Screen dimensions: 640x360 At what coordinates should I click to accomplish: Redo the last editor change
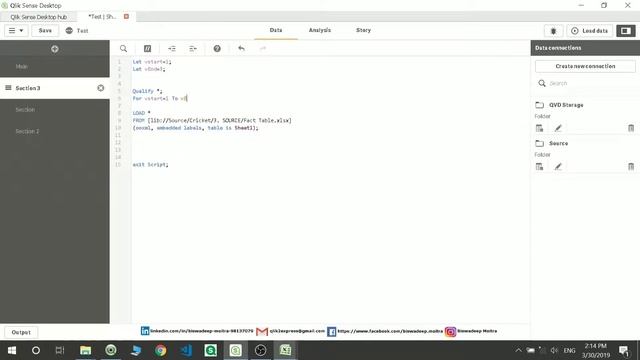click(263, 49)
